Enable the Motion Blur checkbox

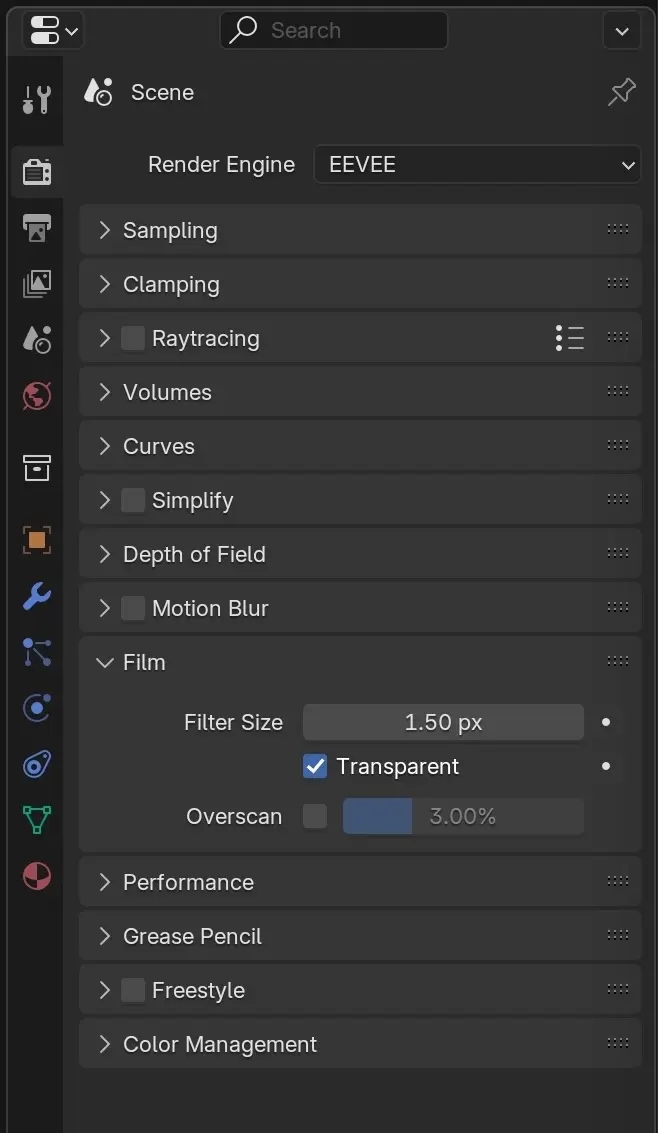[133, 608]
